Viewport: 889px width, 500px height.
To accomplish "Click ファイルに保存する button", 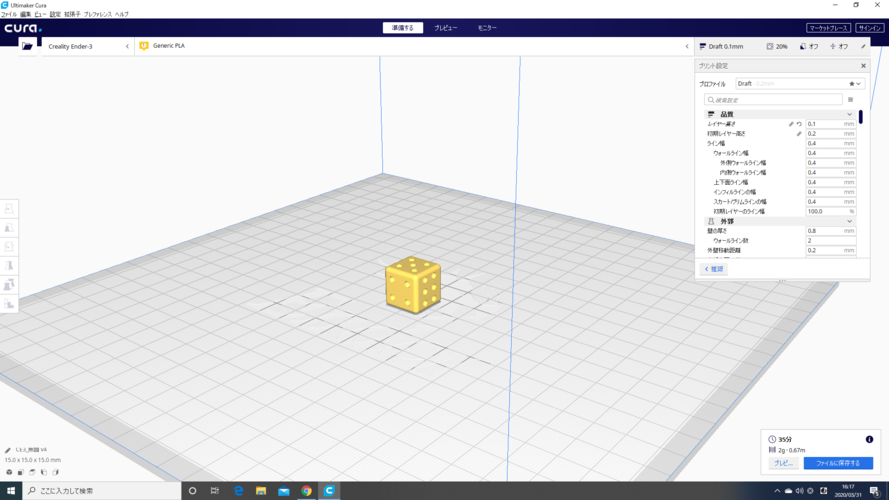I will click(x=838, y=463).
